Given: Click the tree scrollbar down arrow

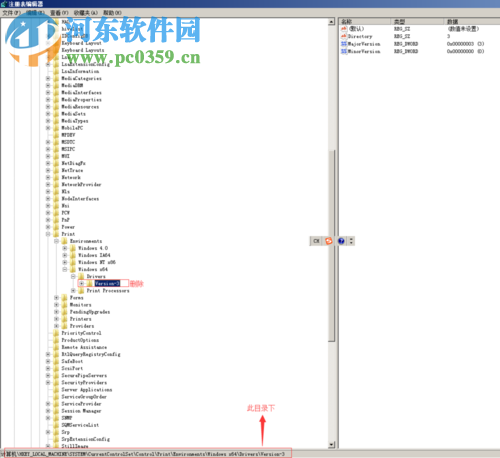Looking at the screenshot, I should coord(331,445).
